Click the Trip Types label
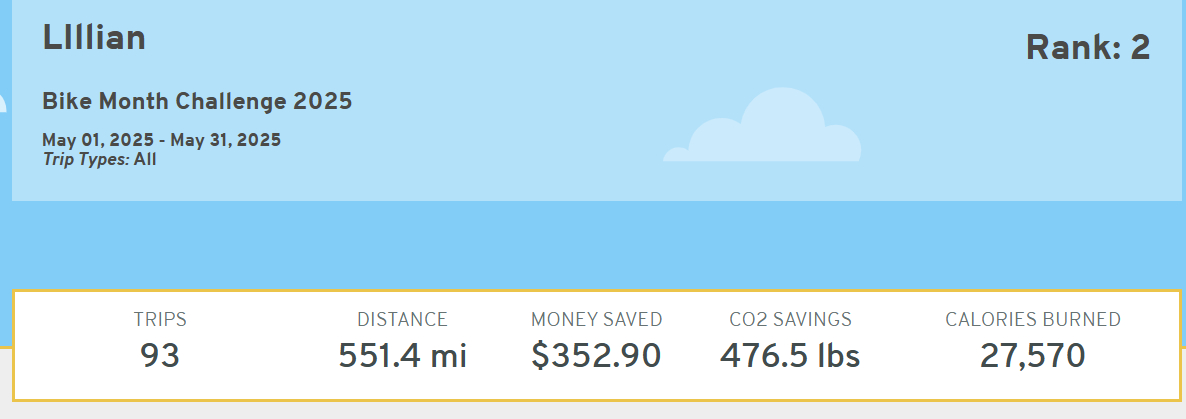Screen dimensions: 1186x419 tap(86, 159)
